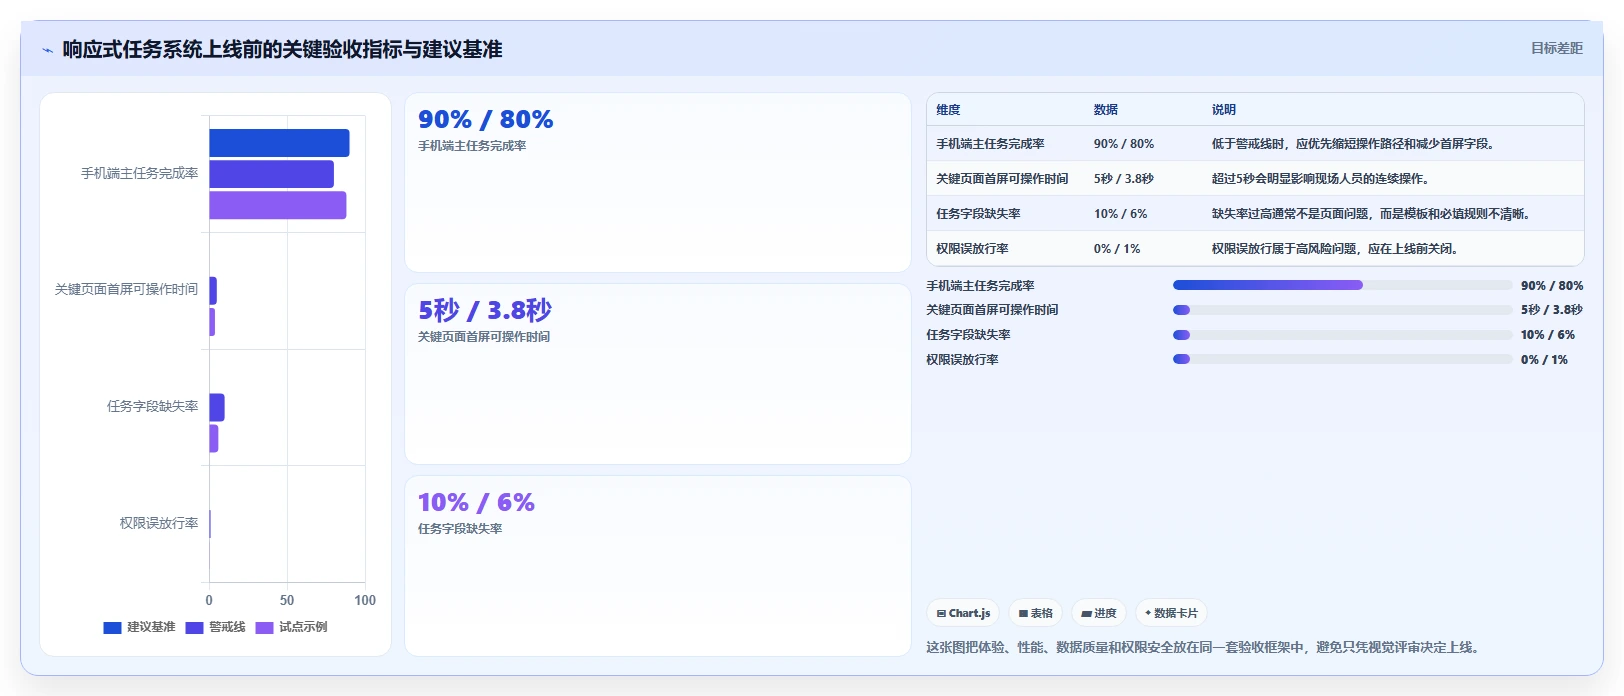Open the 10% / 6% data card
Viewport: 1624px width, 696px height.
pos(658,566)
